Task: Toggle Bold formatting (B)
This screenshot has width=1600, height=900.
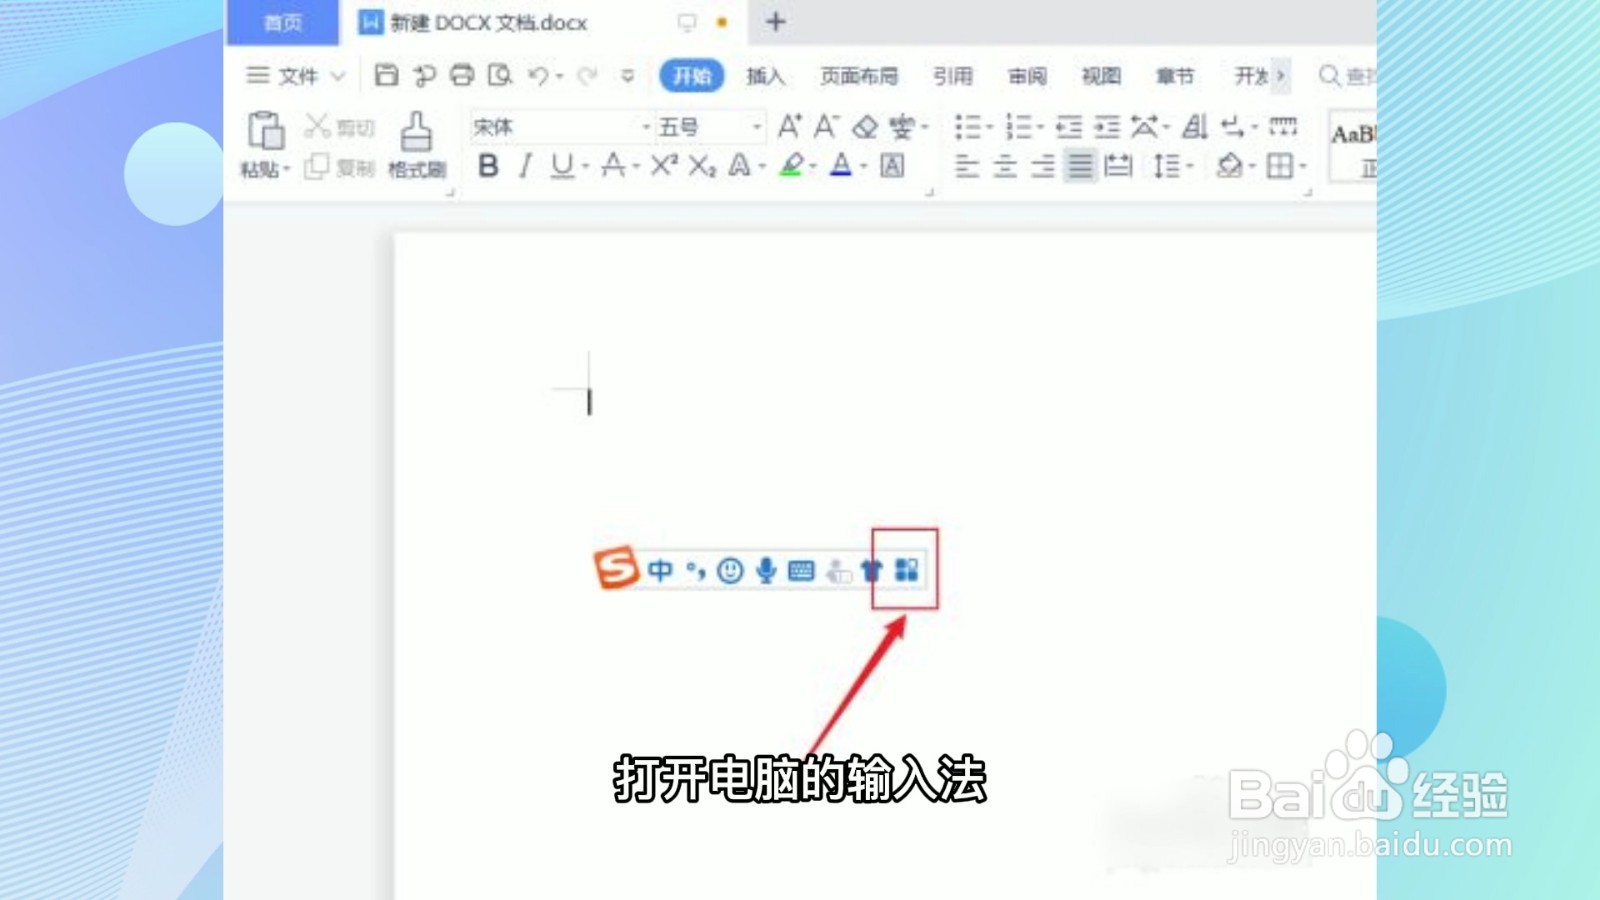Action: (x=488, y=166)
